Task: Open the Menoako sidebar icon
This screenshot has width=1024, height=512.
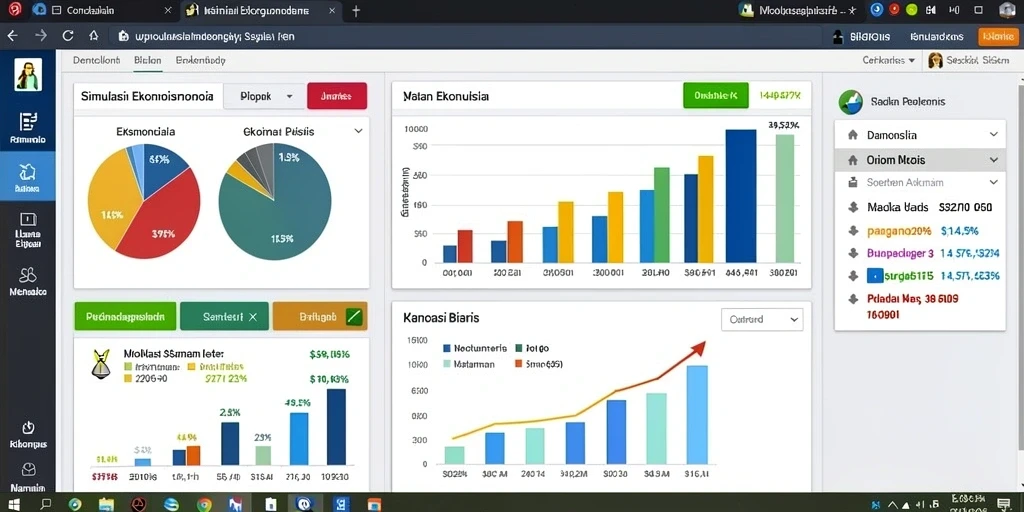Action: (28, 275)
